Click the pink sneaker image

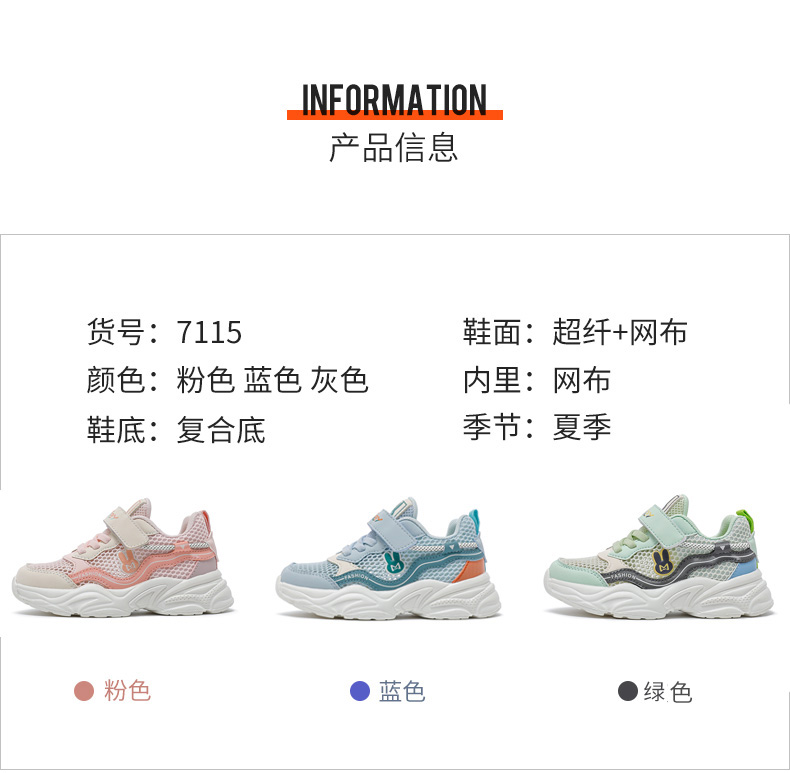pyautogui.click(x=122, y=557)
